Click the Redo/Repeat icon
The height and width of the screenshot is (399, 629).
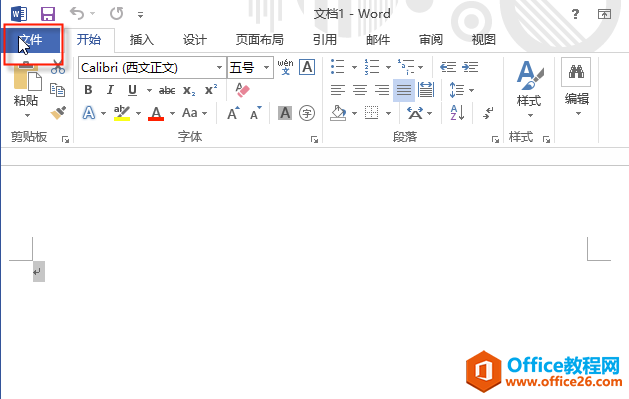pos(116,14)
